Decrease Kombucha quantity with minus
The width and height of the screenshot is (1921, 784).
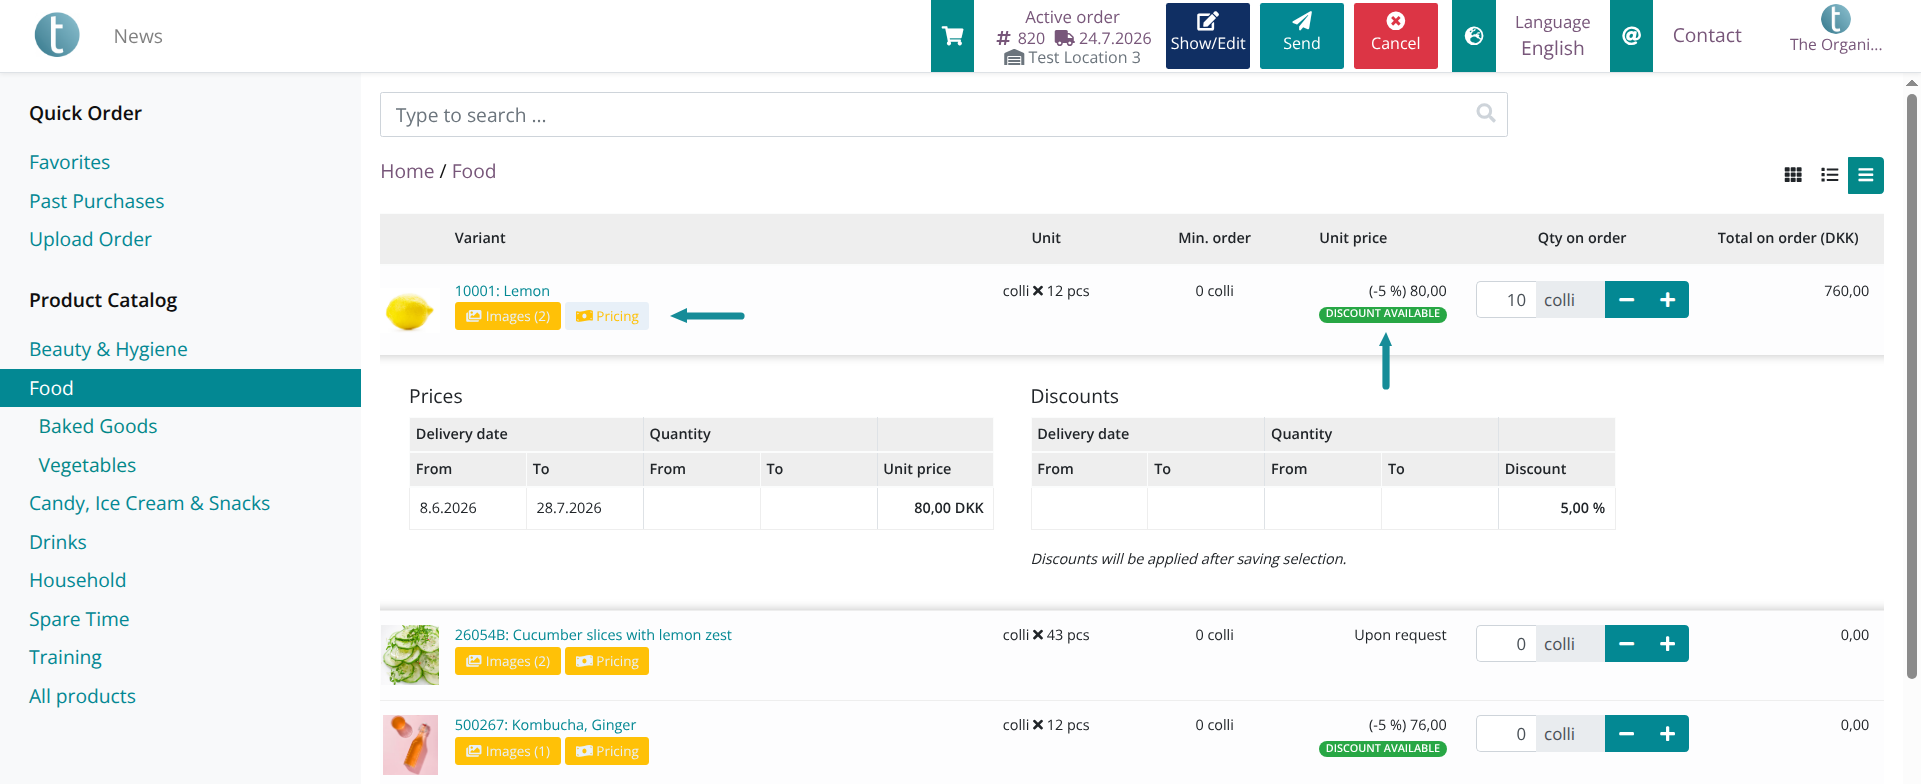[1626, 734]
